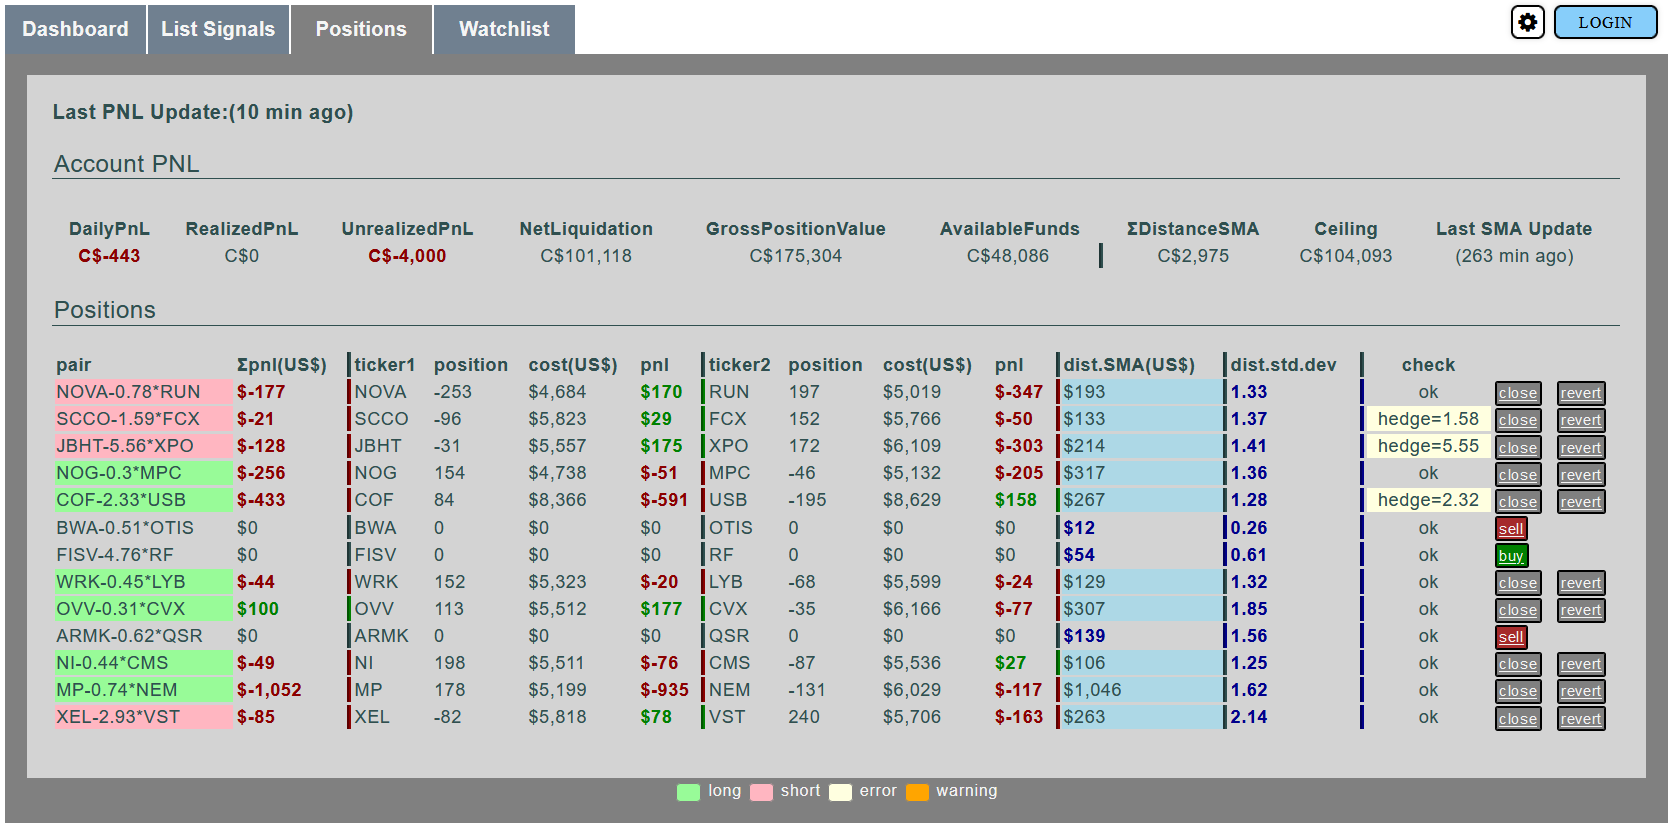1672x827 pixels.
Task: Click the GrossPositionValue C$175,304 value
Action: tap(796, 256)
